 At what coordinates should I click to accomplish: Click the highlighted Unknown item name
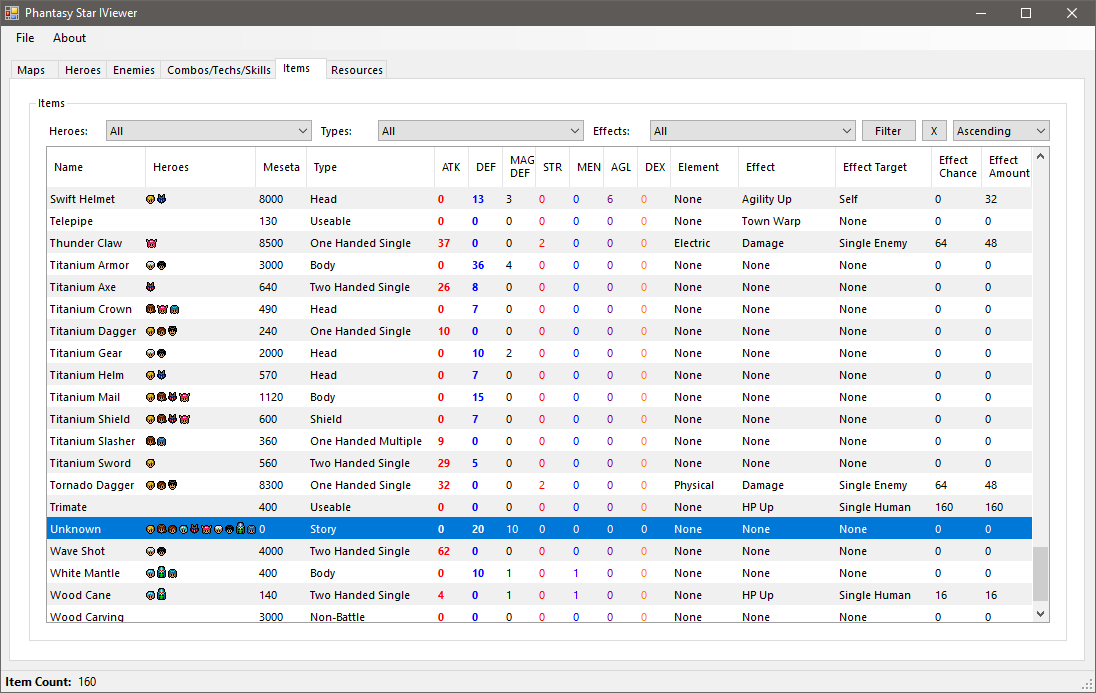[75, 530]
